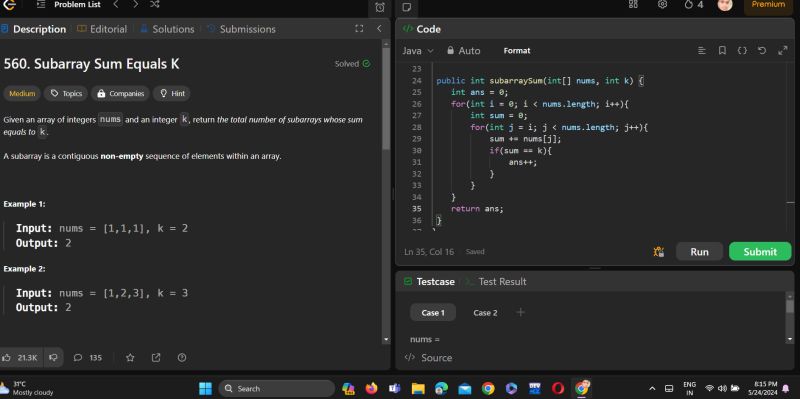Viewport: 800px width, 399px height.
Task: Open the Windows Start menu
Action: click(x=205, y=389)
